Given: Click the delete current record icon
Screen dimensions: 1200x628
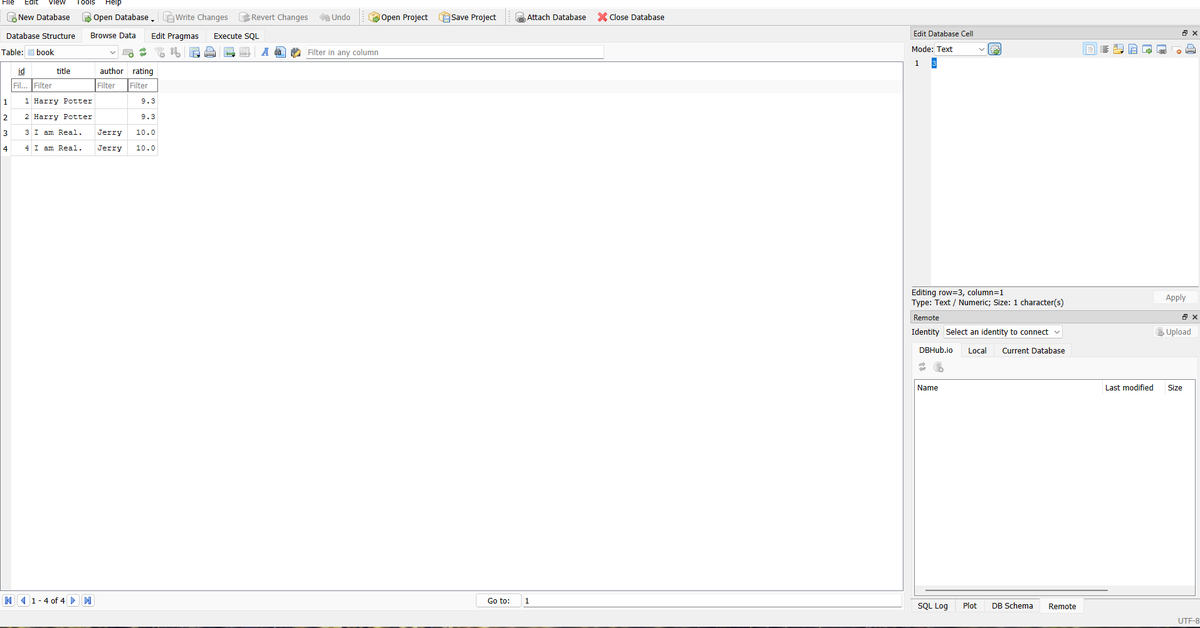Looking at the screenshot, I should tap(245, 52).
